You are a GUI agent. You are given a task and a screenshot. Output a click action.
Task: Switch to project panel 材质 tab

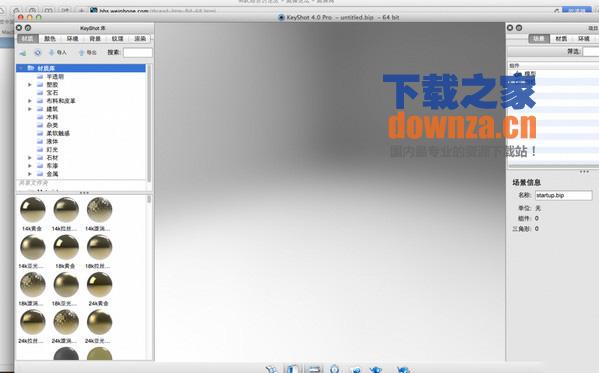[561, 39]
